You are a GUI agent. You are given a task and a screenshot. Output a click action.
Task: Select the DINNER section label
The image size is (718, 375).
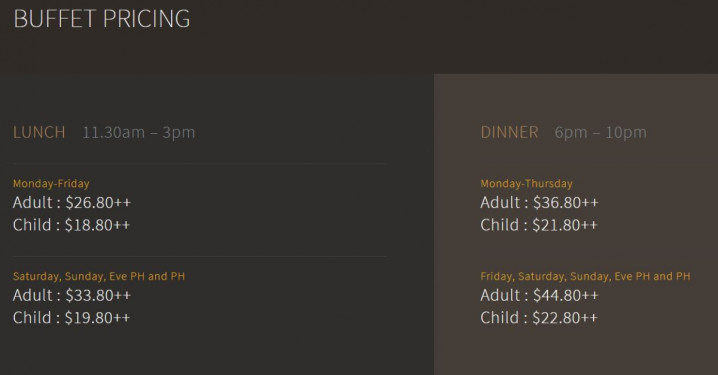pyautogui.click(x=509, y=132)
